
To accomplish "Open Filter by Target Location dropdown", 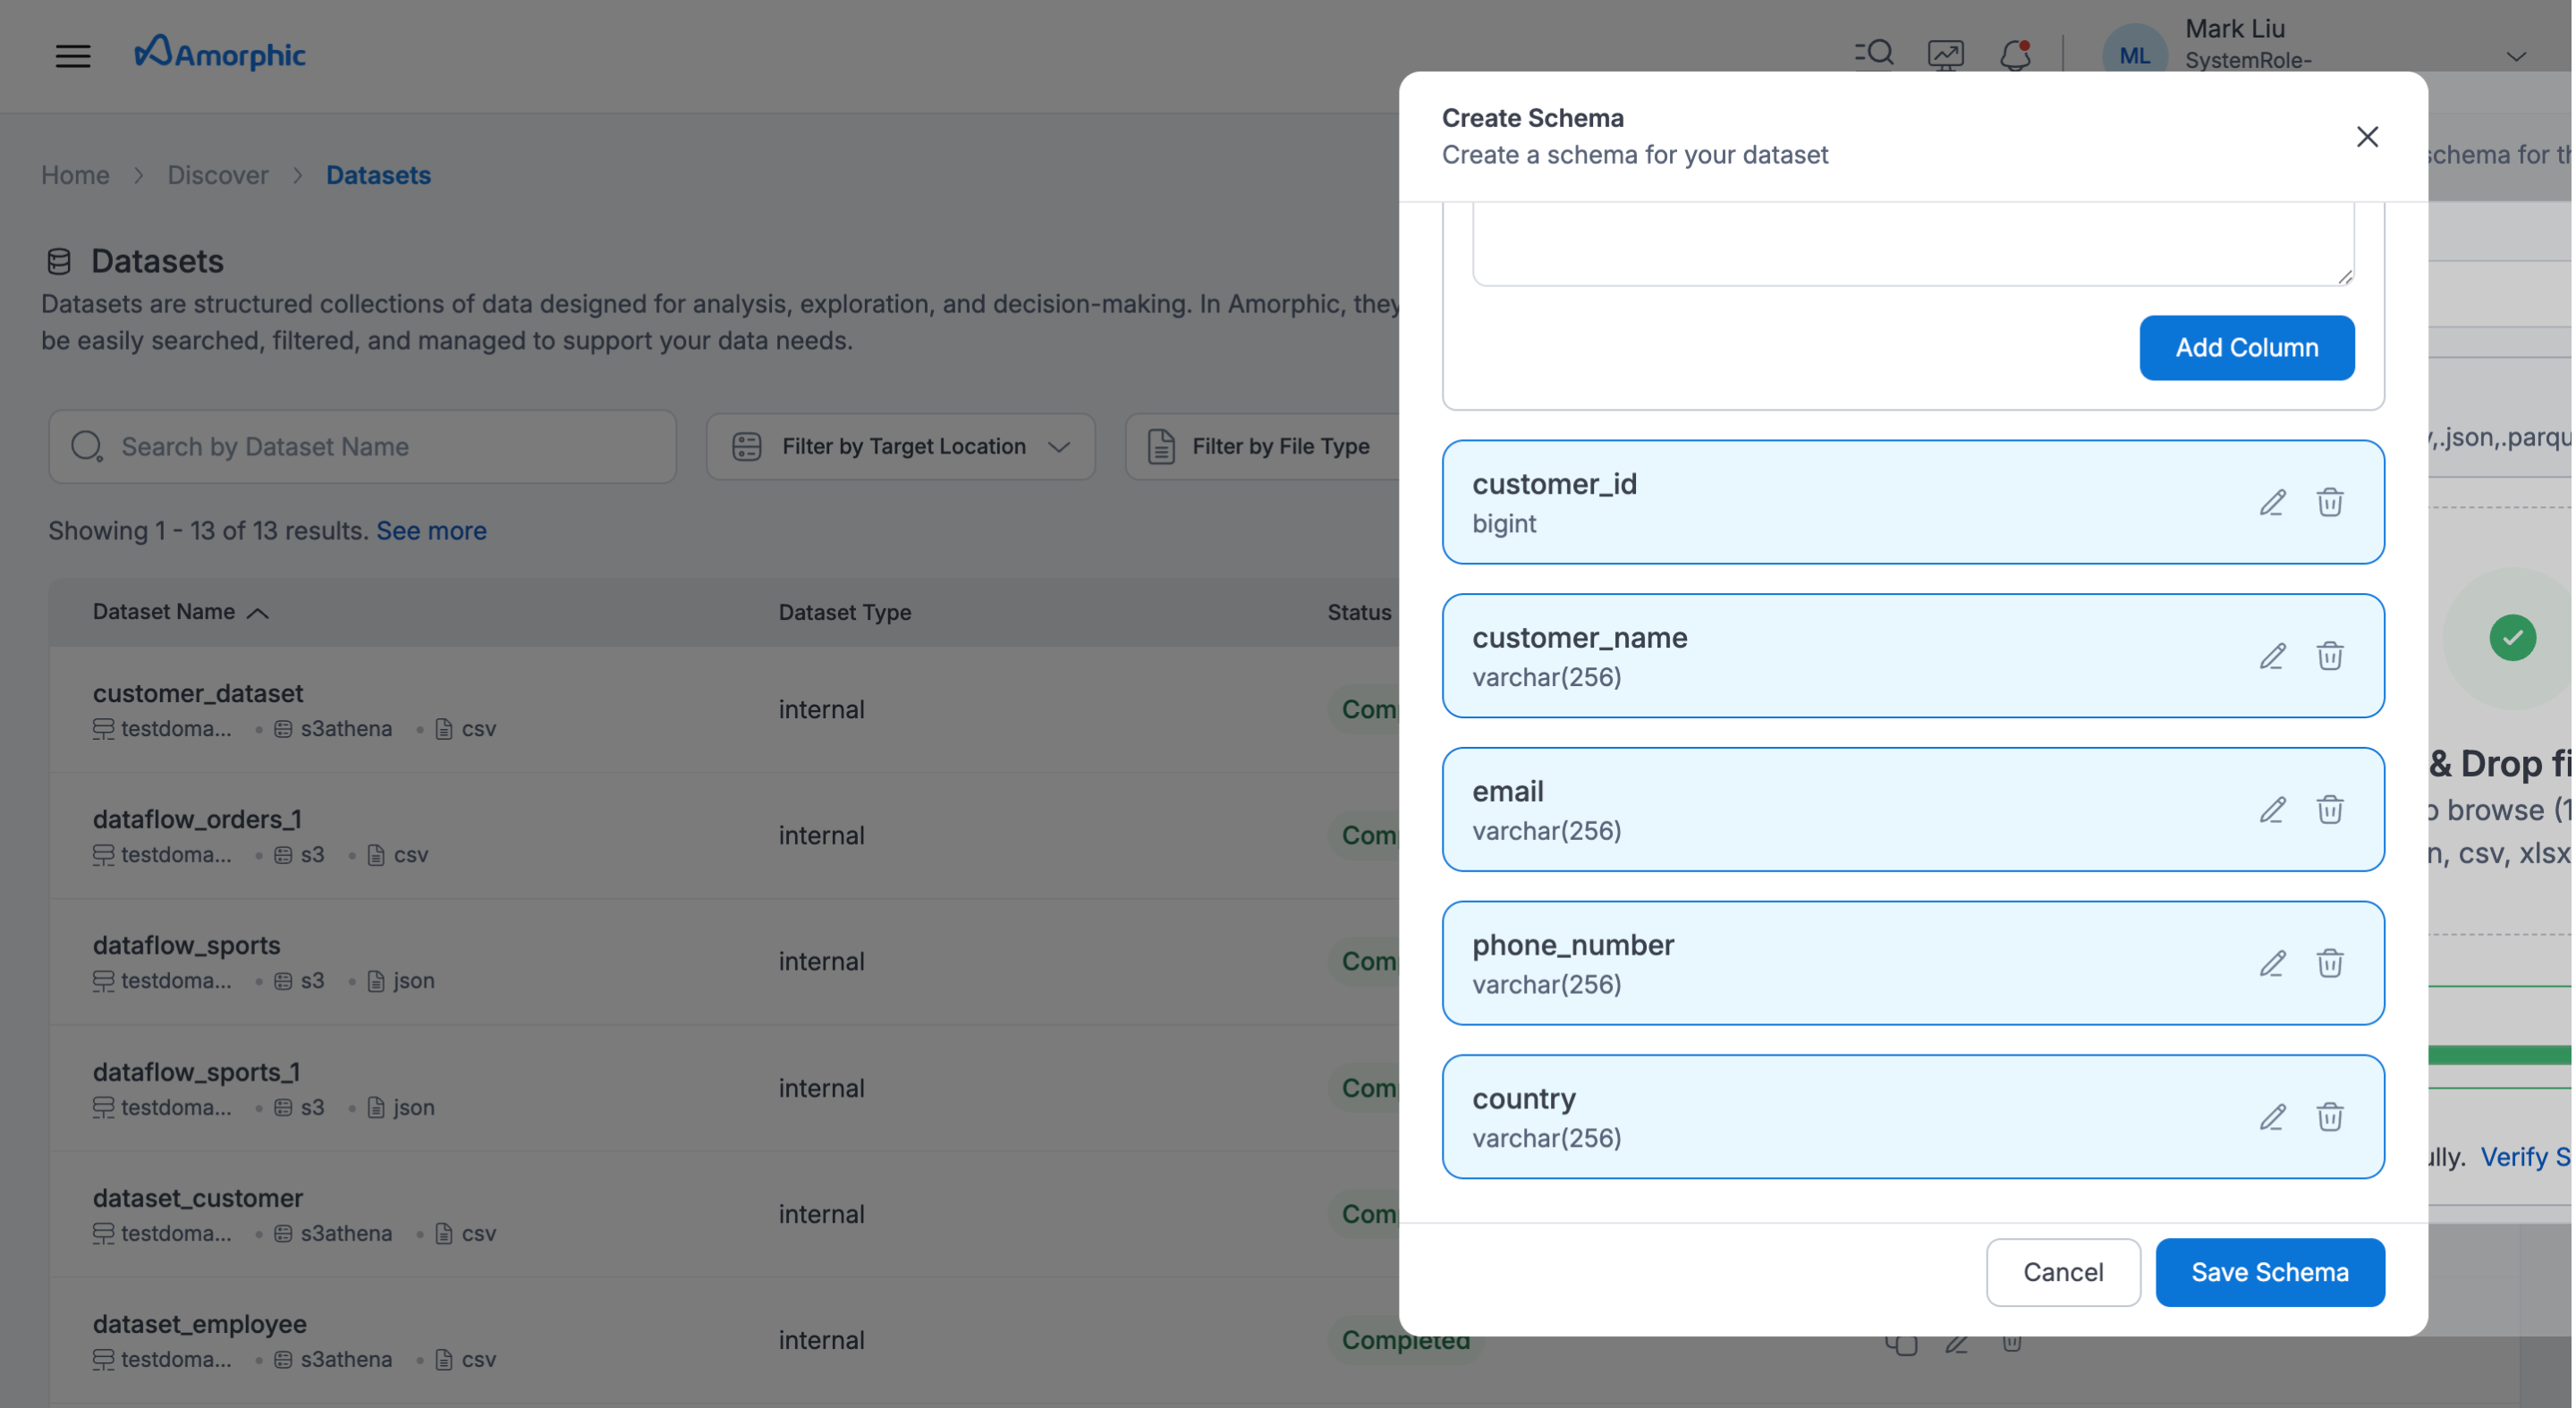I will pos(900,446).
